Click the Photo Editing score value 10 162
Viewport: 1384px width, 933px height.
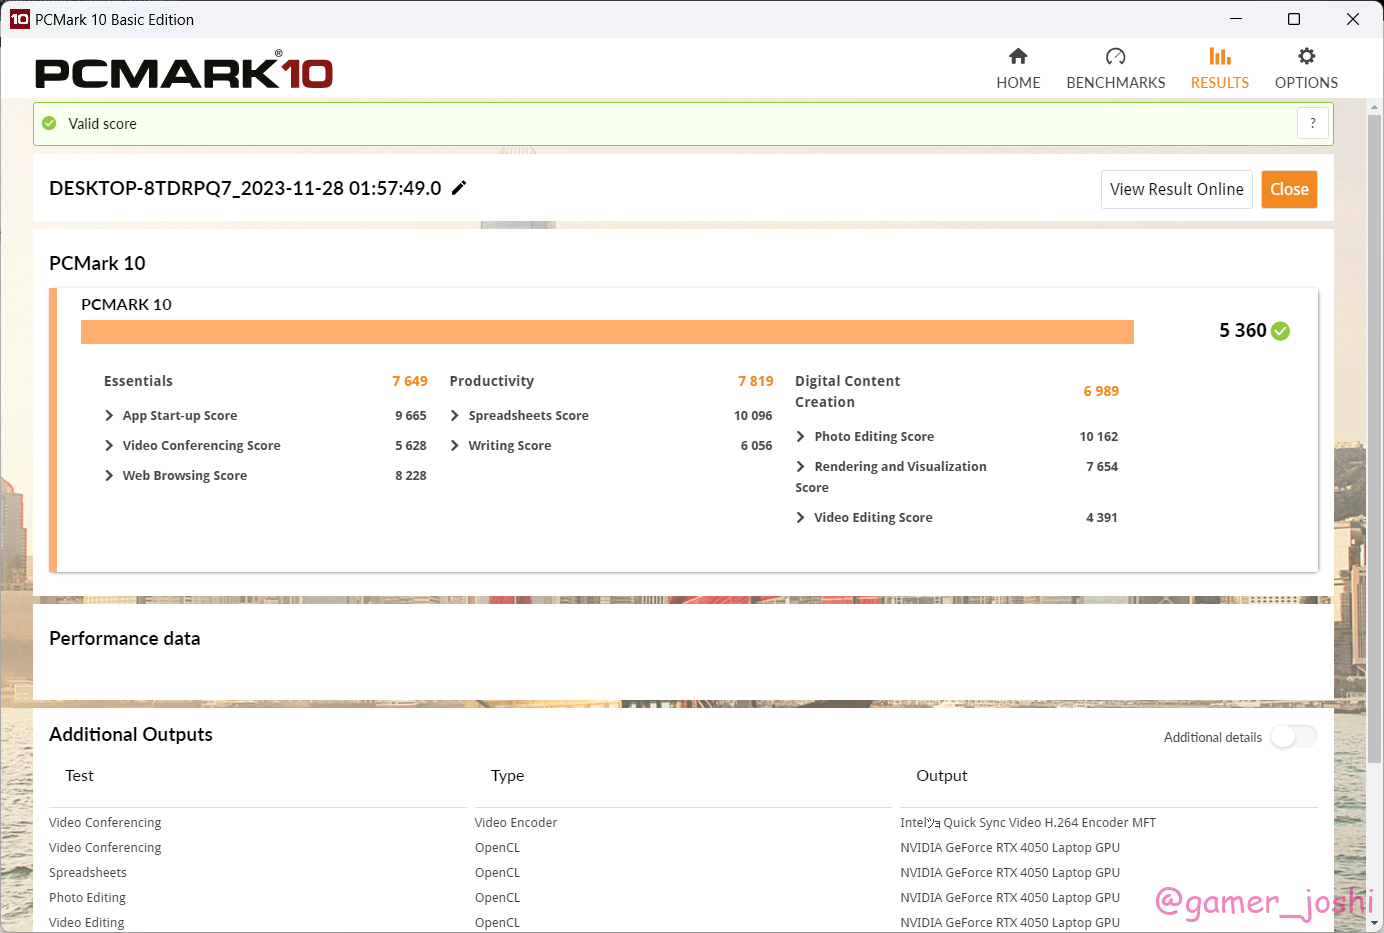pos(1099,437)
